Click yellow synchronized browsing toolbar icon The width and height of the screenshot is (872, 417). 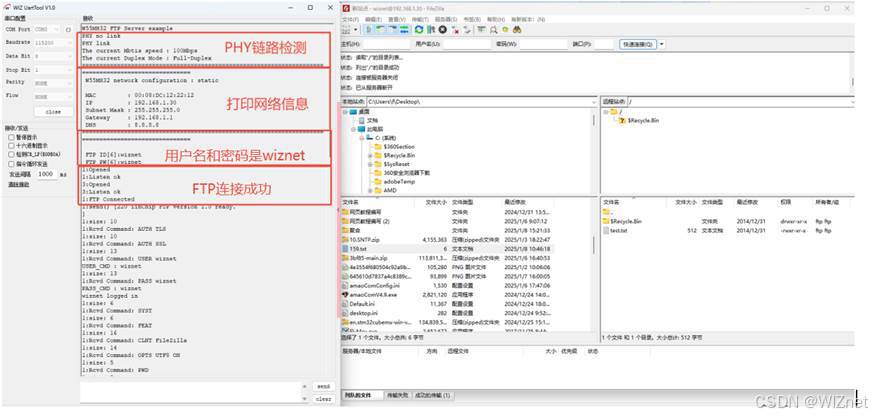tap(505, 29)
